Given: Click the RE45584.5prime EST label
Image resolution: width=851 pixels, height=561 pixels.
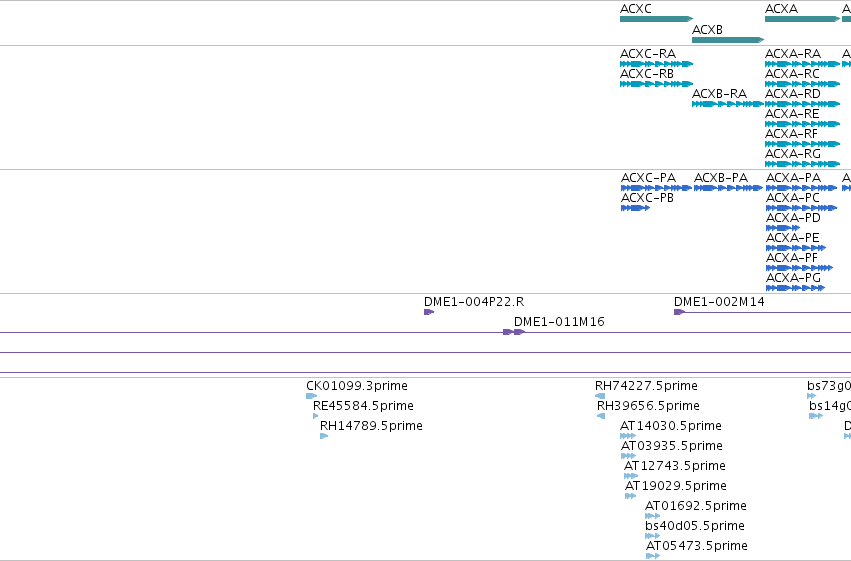Looking at the screenshot, I should pyautogui.click(x=363, y=406).
